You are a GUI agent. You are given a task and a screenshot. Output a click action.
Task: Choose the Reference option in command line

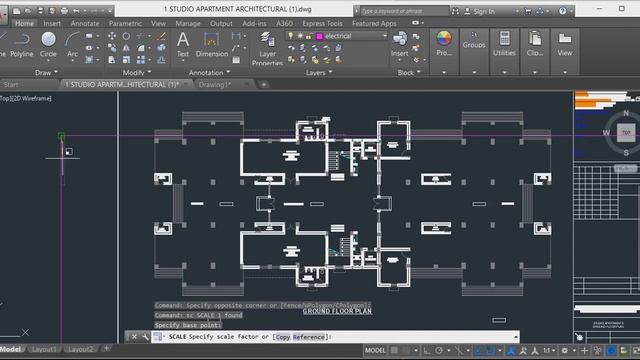308,337
